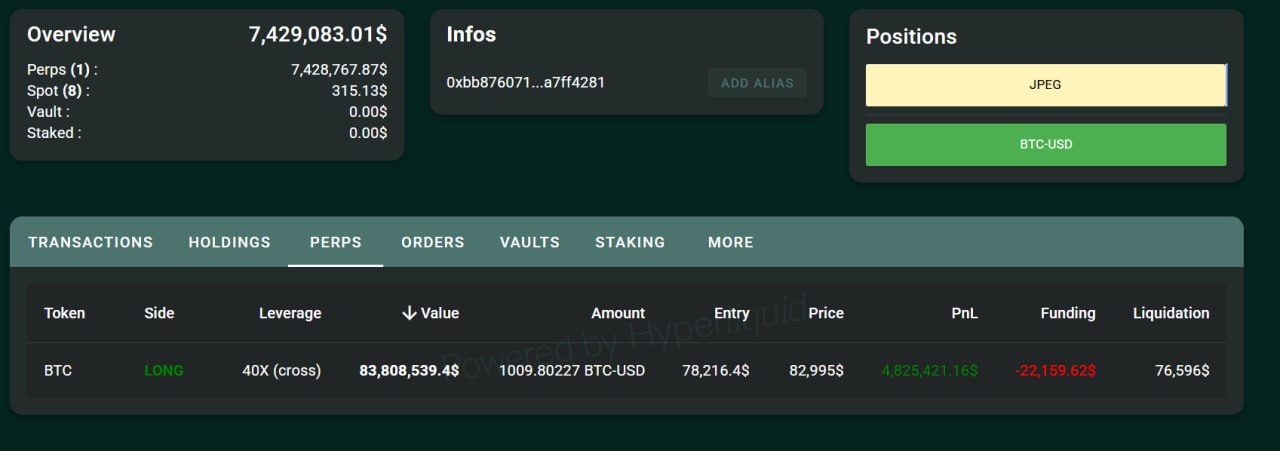Go to the Orders tab
Viewport: 1280px width, 451px height.
click(432, 242)
